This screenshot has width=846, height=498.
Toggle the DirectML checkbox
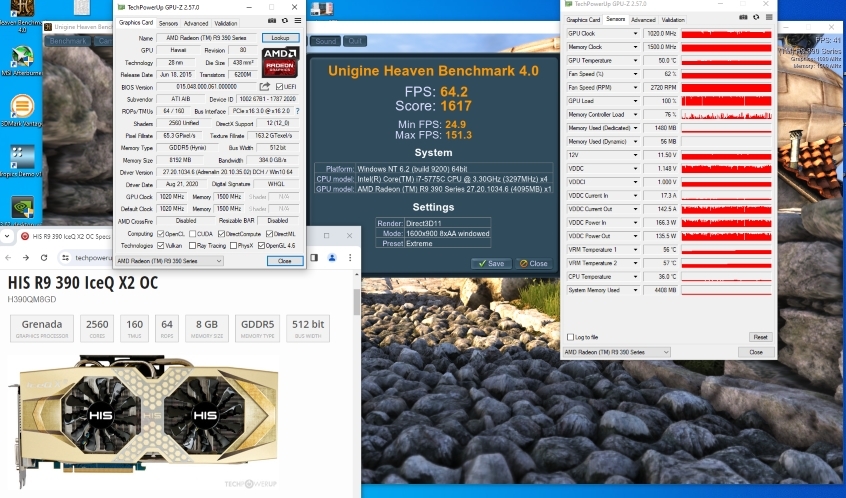[269, 234]
